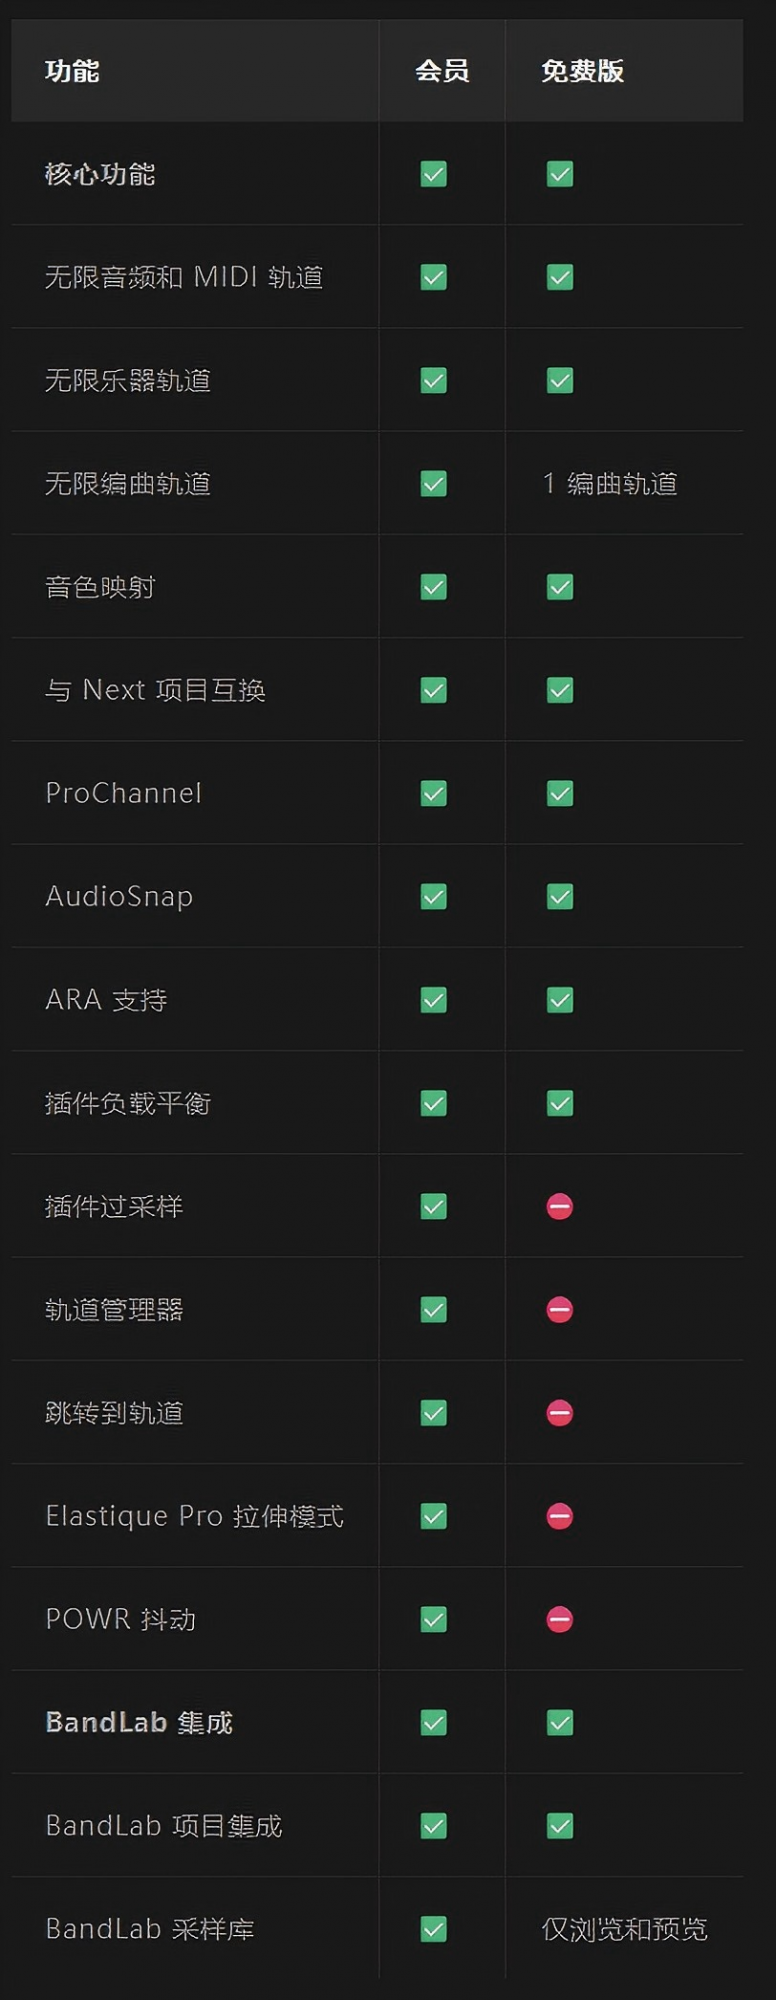Click the 仅浏览和预览 text
Image resolution: width=776 pixels, height=2000 pixels.
pos(625,1929)
